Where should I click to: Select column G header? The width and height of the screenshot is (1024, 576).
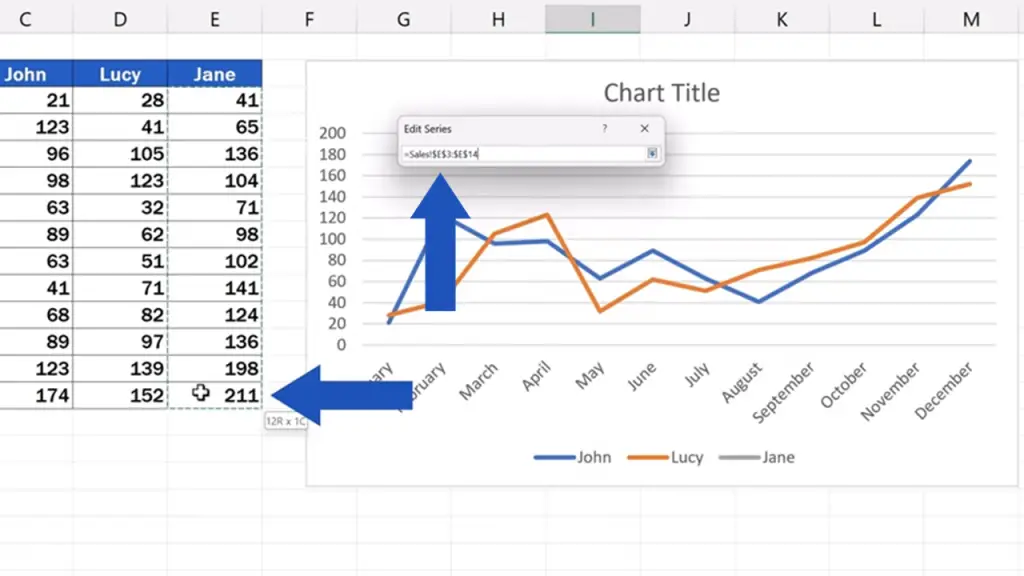click(x=404, y=19)
